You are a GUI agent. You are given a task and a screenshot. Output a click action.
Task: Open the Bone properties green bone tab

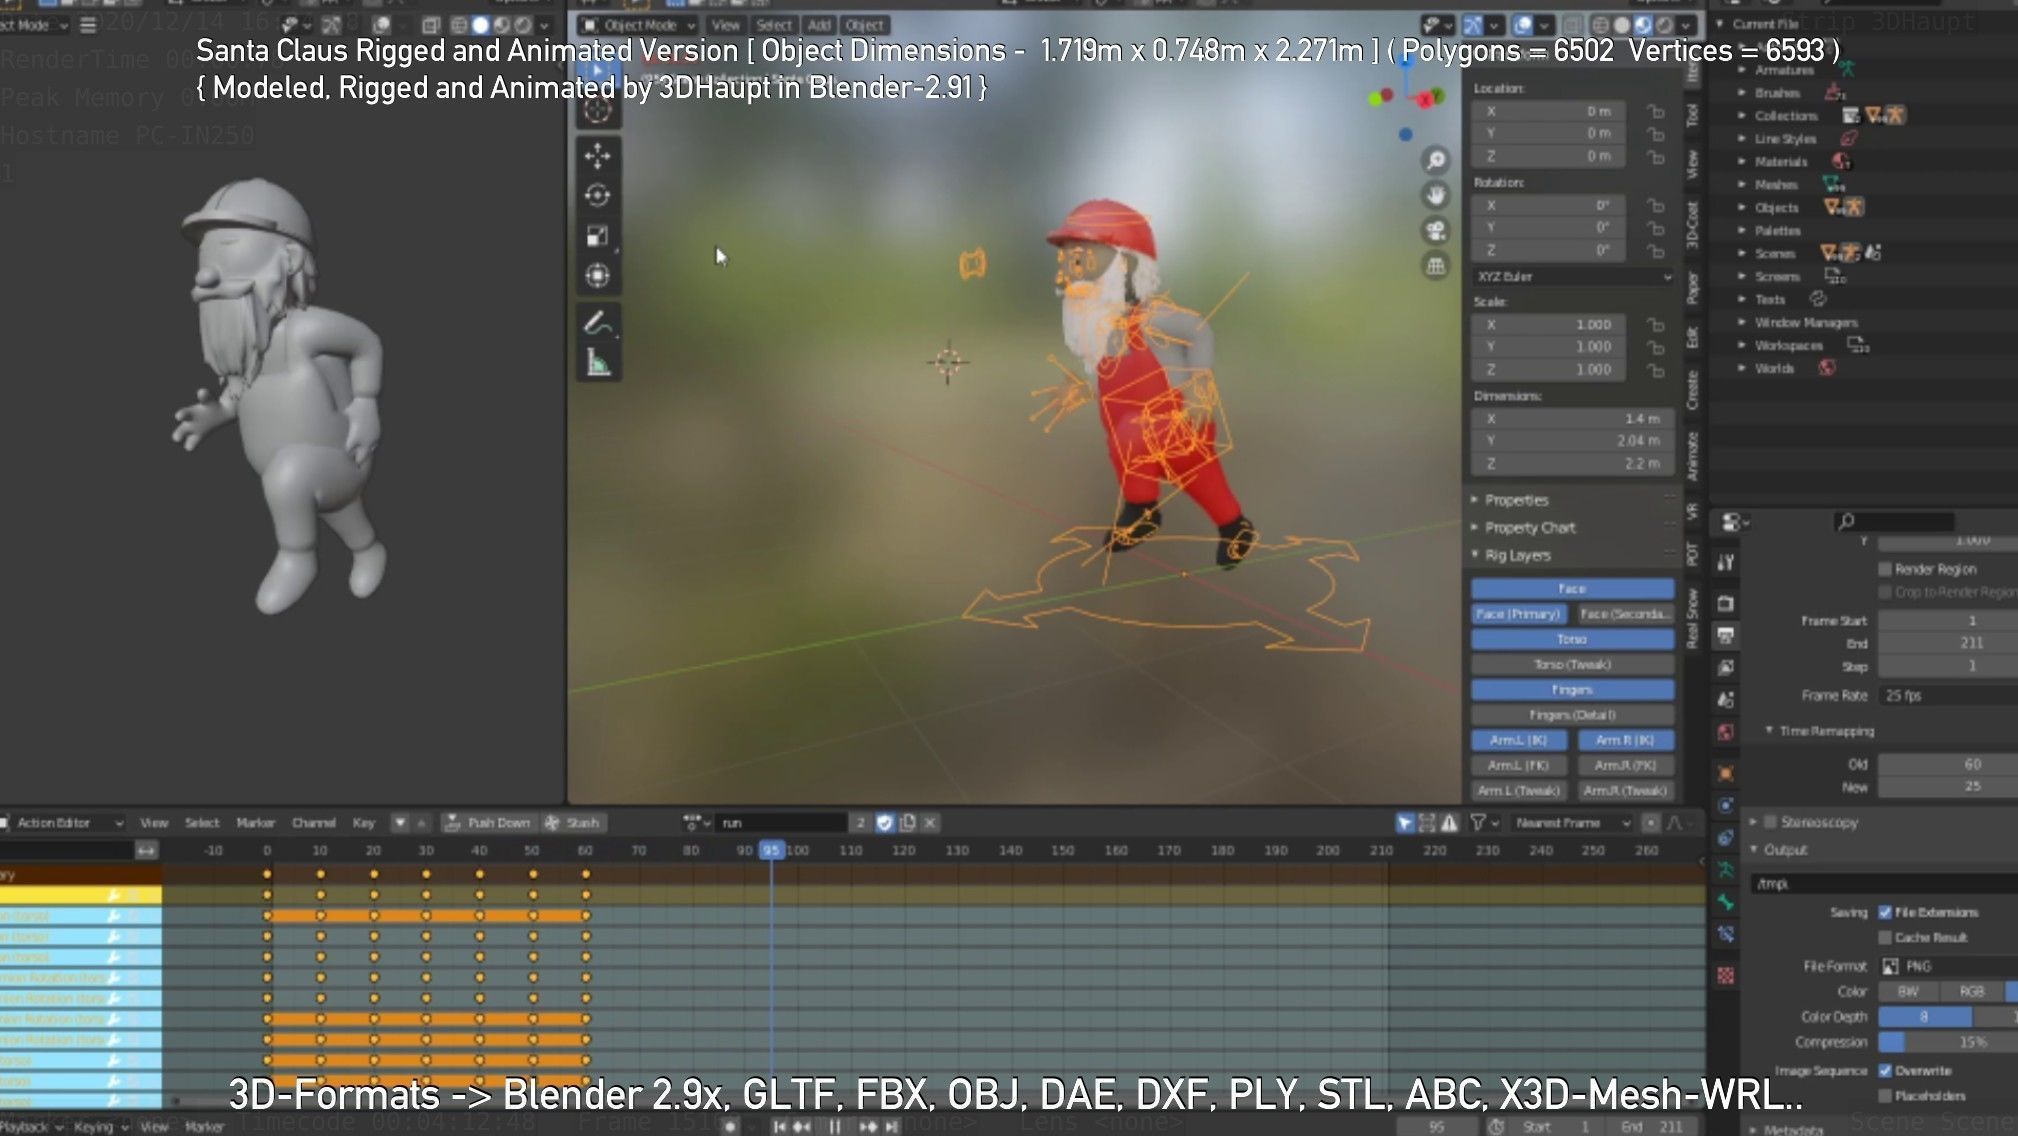pos(1726,902)
